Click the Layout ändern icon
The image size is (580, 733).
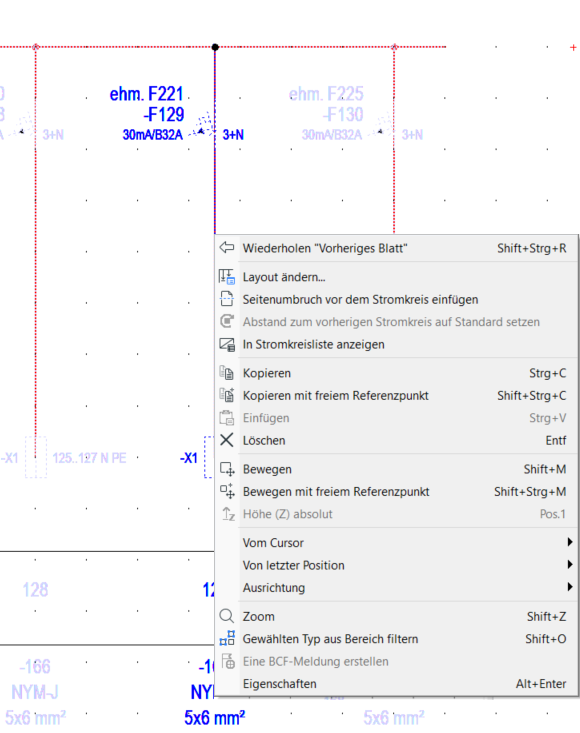[x=227, y=277]
